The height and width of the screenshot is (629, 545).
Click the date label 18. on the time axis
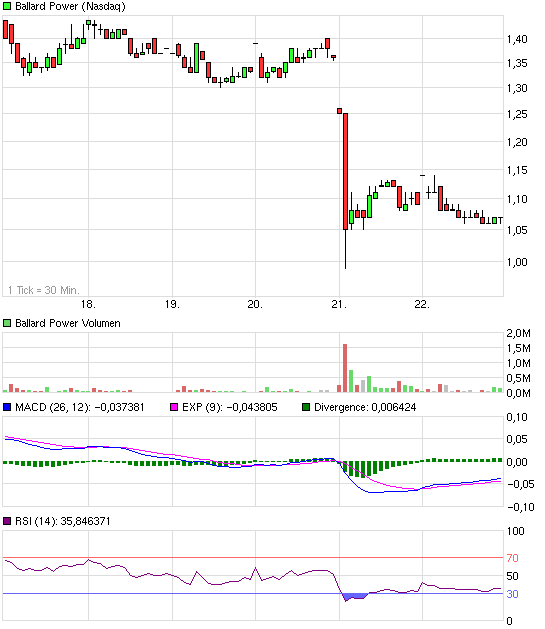(x=88, y=304)
